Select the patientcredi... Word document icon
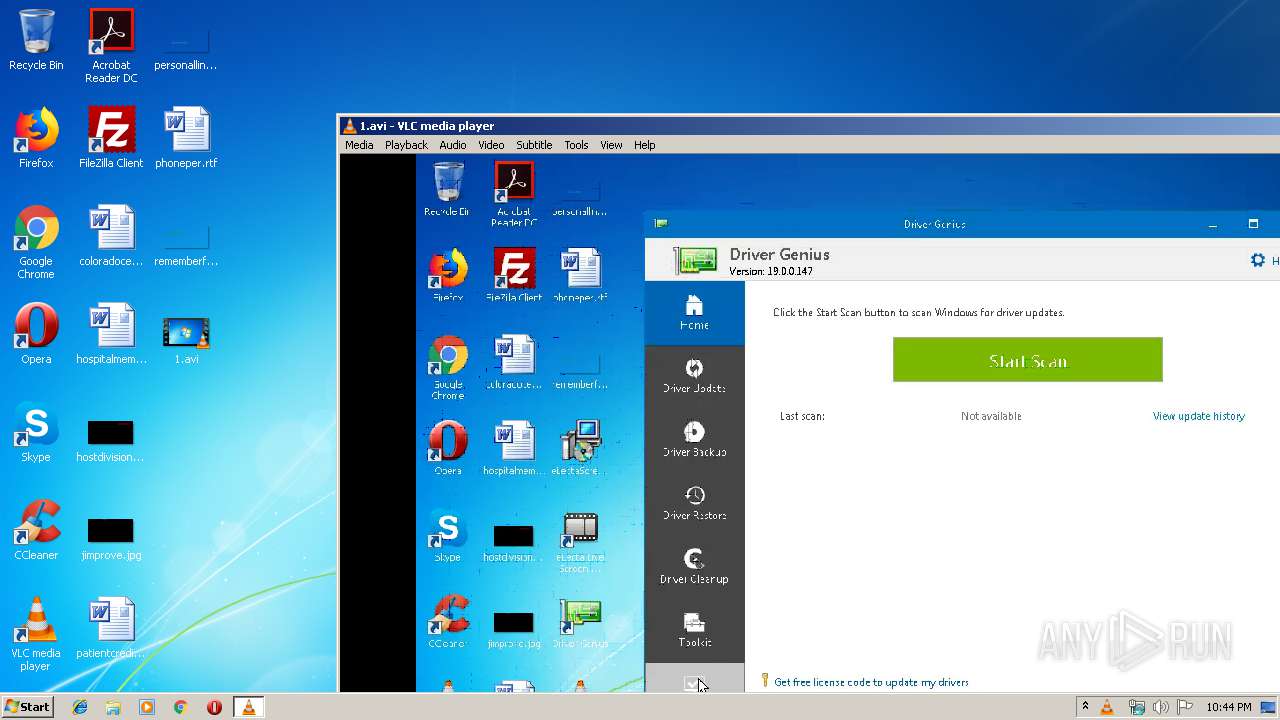Screen dimensions: 1280x720 click(111, 628)
